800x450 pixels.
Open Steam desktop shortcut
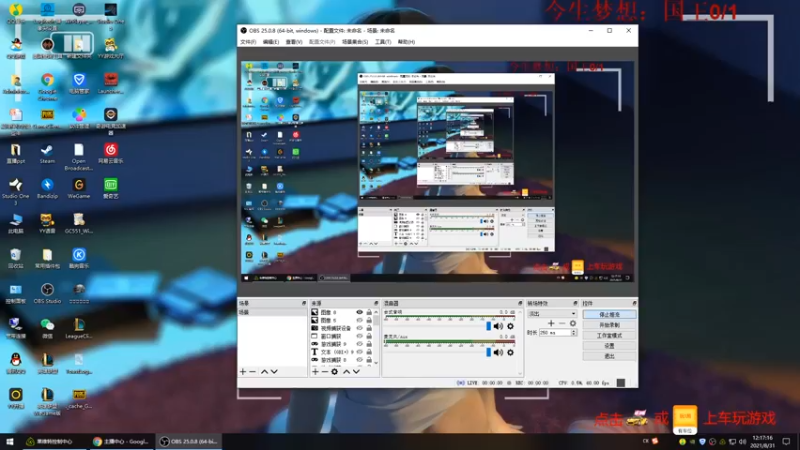pyautogui.click(x=47, y=154)
